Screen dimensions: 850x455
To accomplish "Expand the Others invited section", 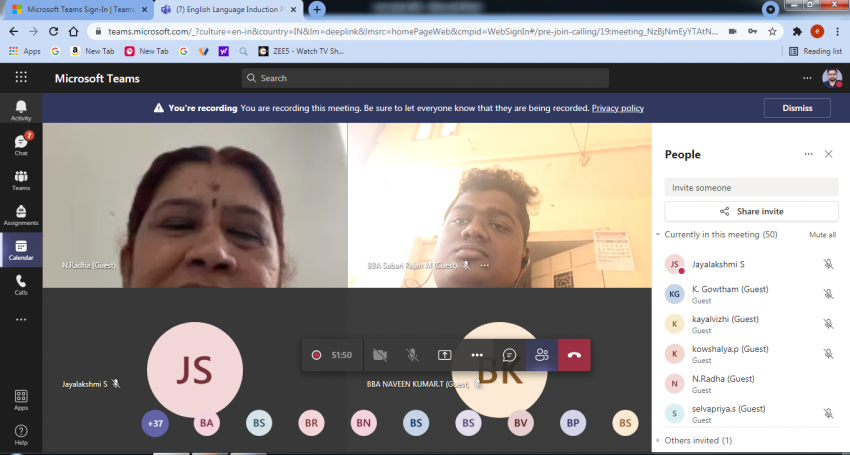I will point(658,440).
